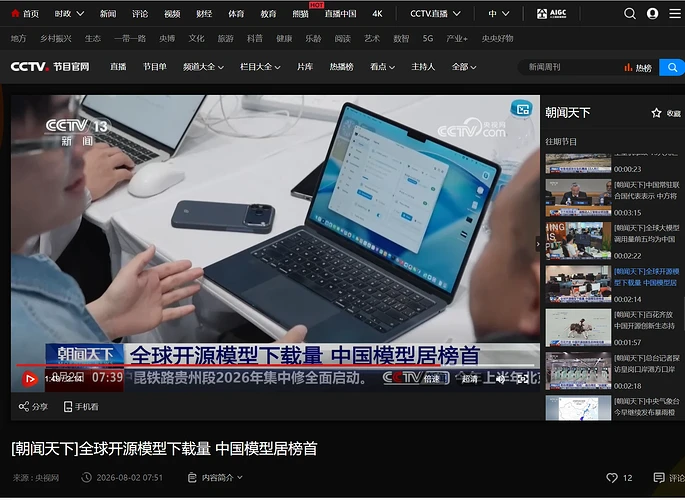This screenshot has width=685, height=500.
Task: Play the 00:03:15 中国常驻联合国代表 thumbnail
Action: (x=578, y=197)
